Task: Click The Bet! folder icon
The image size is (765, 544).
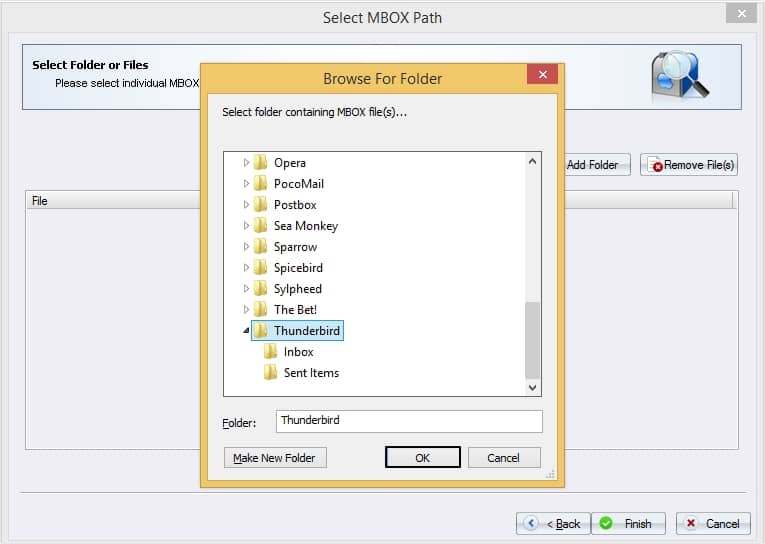Action: click(261, 309)
